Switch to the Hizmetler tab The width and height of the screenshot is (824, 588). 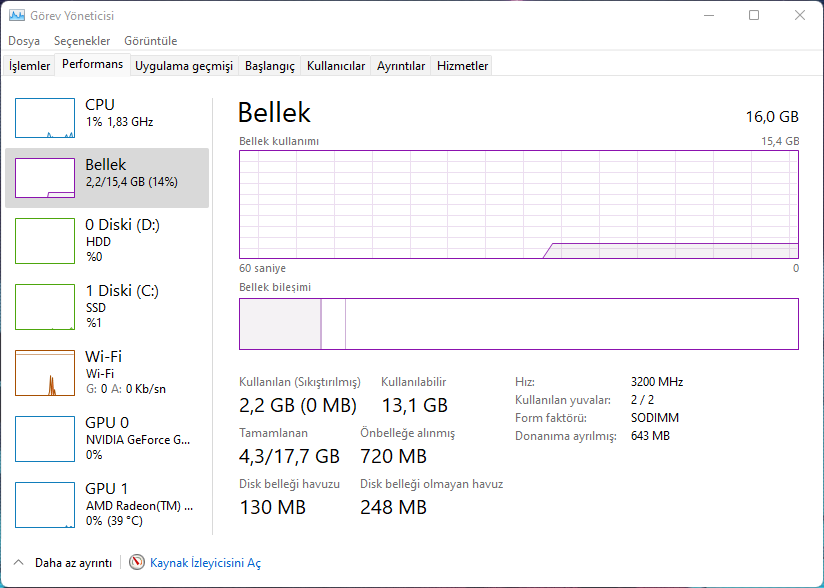click(x=462, y=66)
